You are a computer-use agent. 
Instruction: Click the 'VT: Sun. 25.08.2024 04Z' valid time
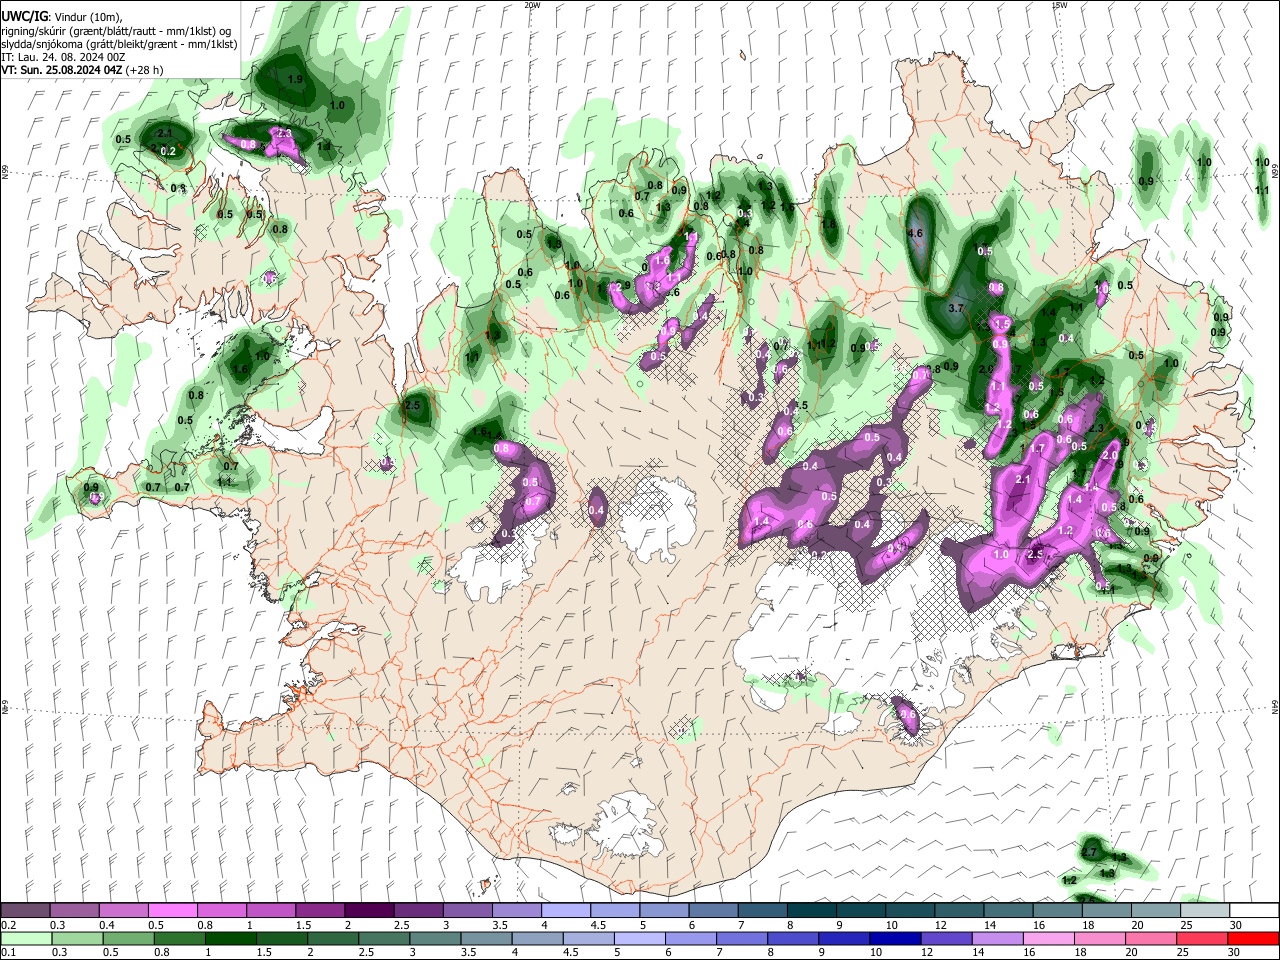(63, 70)
